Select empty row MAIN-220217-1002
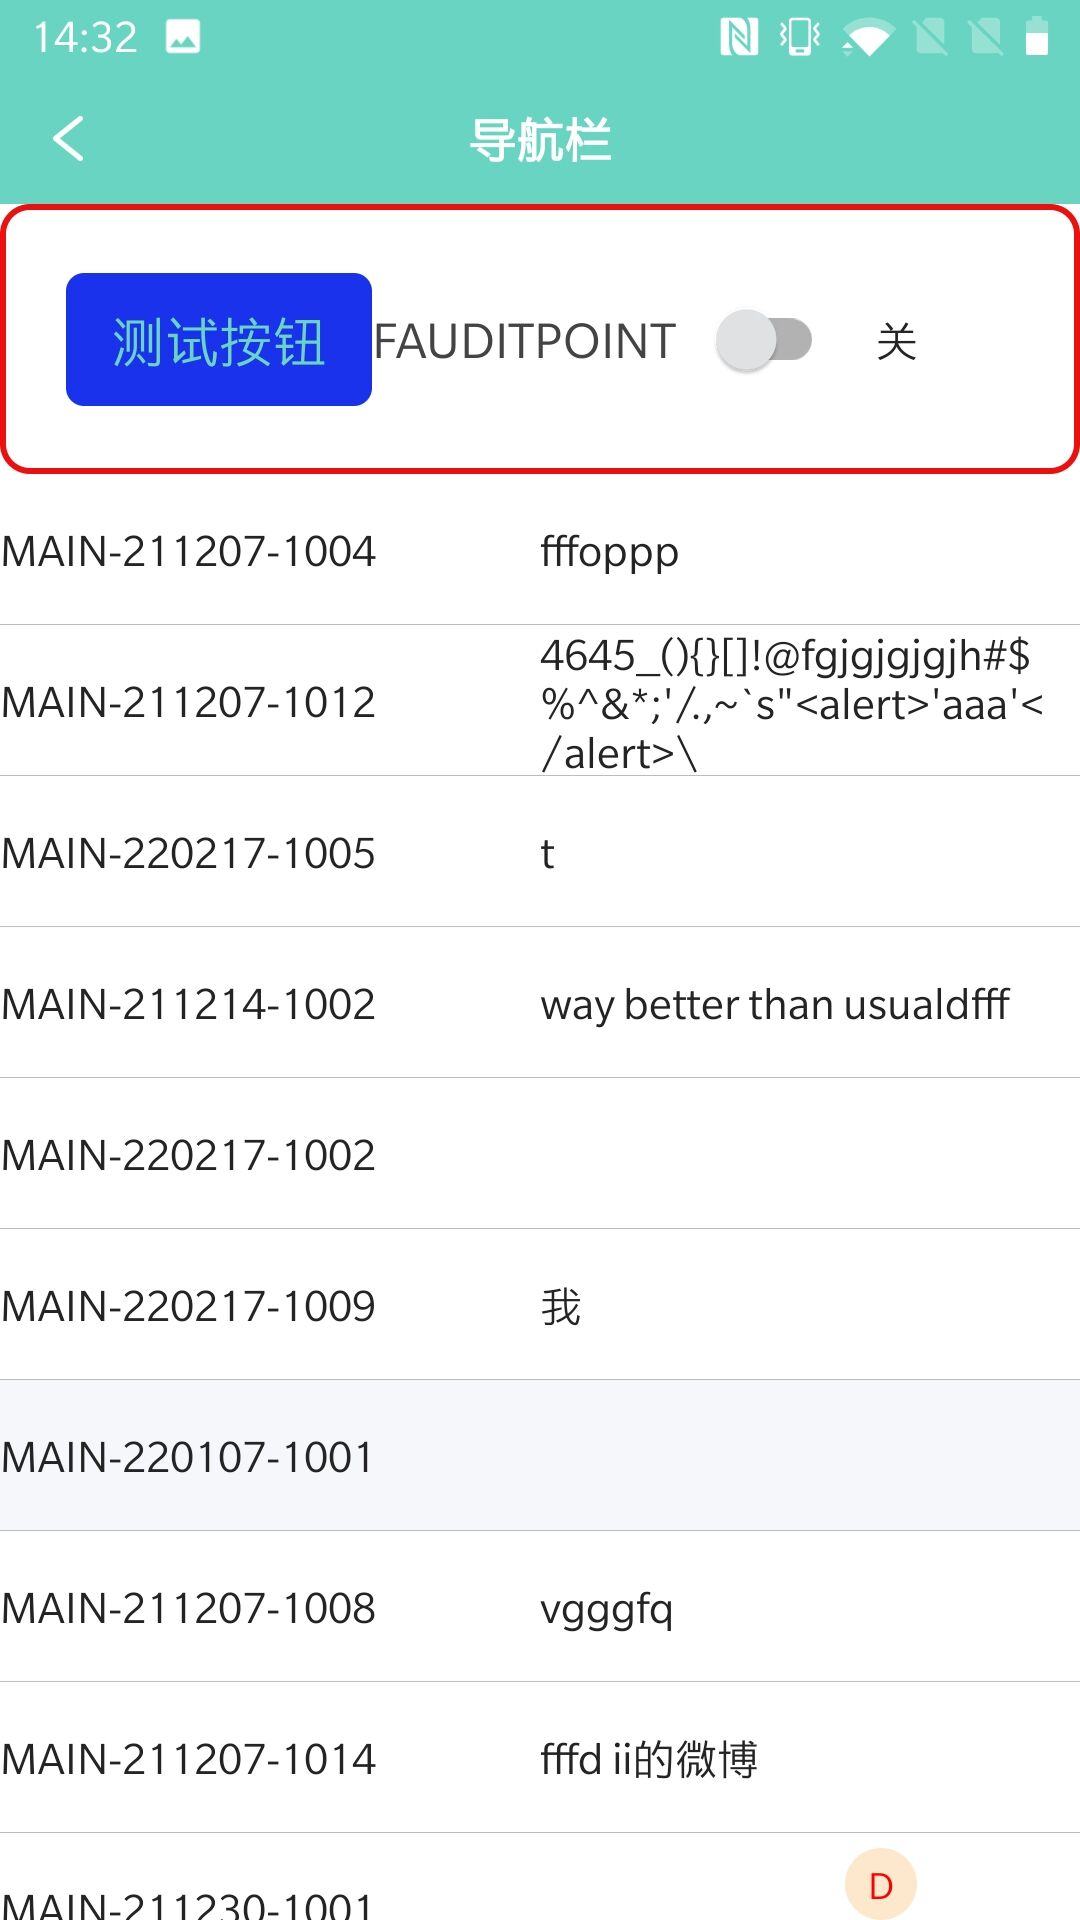Screen dimensions: 1080x1920 click(540, 1154)
